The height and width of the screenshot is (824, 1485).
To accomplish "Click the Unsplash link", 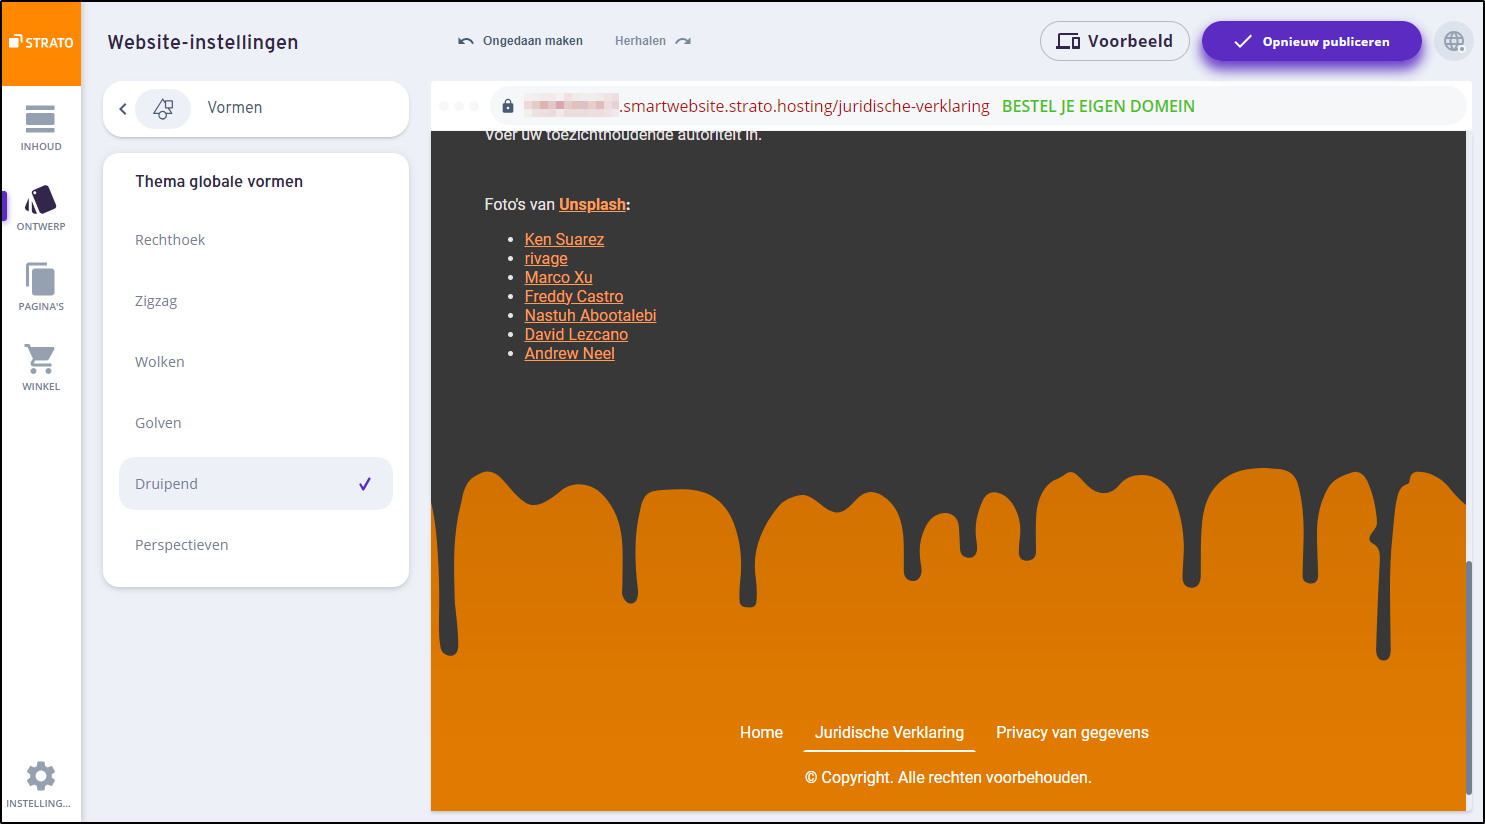I will (592, 205).
